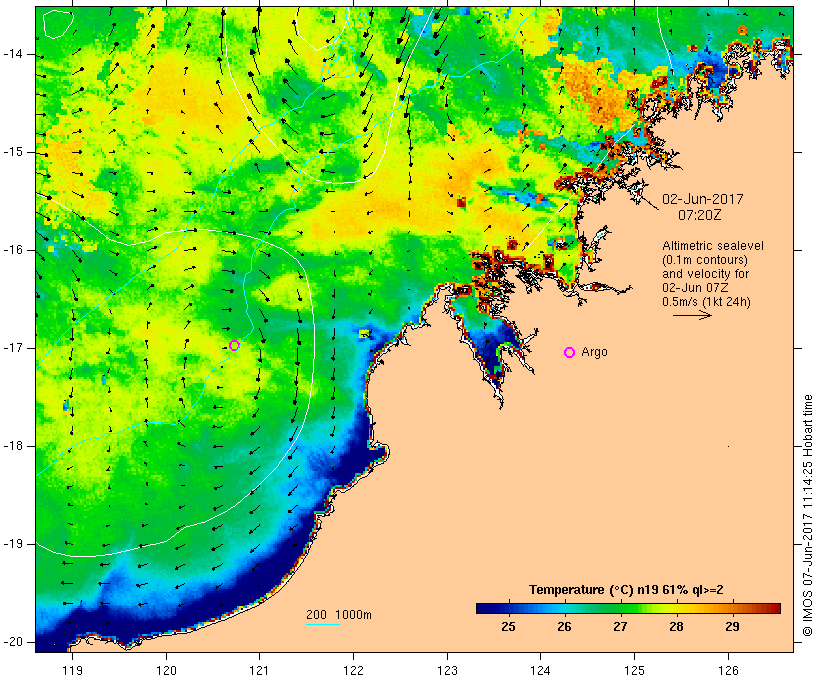Click the temperature colorbar title text

click(x=626, y=590)
